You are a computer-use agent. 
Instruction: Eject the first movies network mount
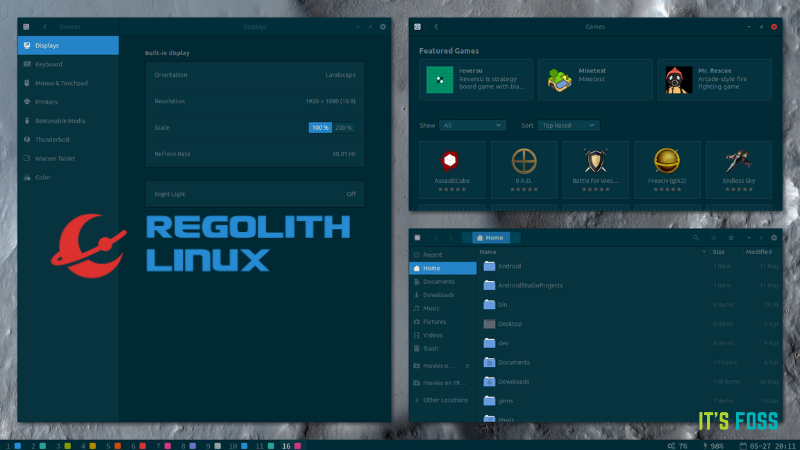(x=467, y=366)
